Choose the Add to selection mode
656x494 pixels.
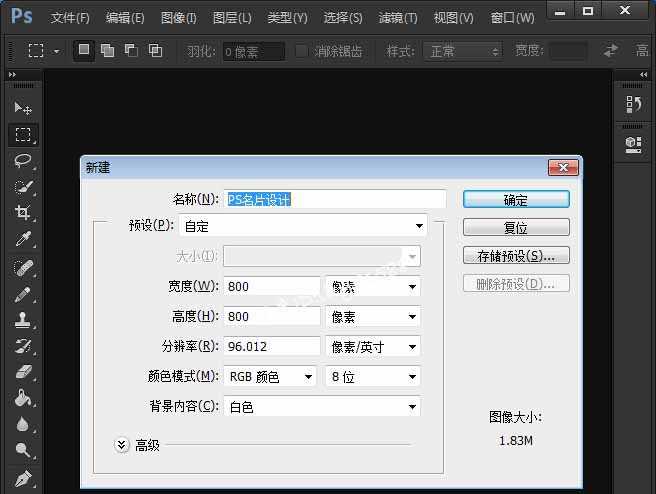107,51
